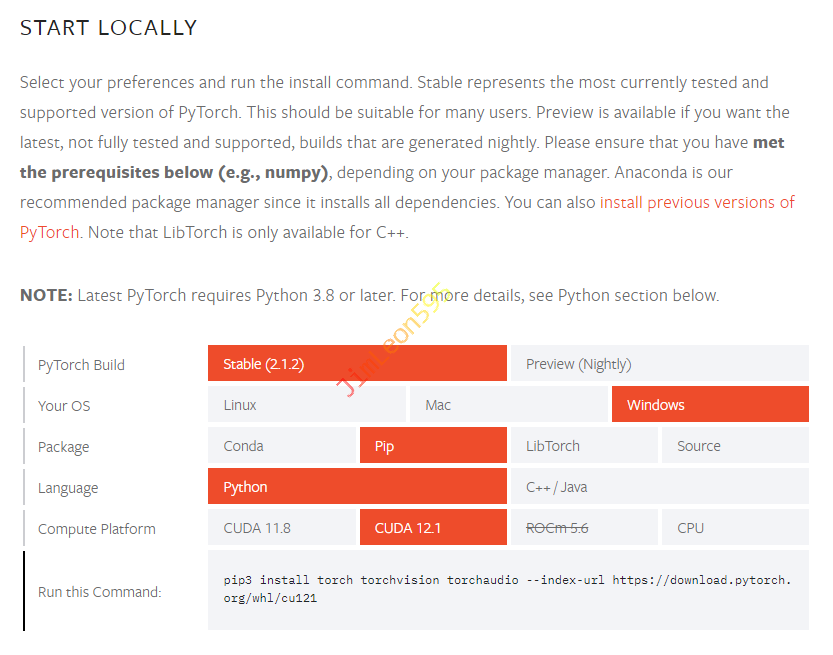The image size is (833, 655).
Task: Pick Mac as the operating system
Action: pos(508,405)
